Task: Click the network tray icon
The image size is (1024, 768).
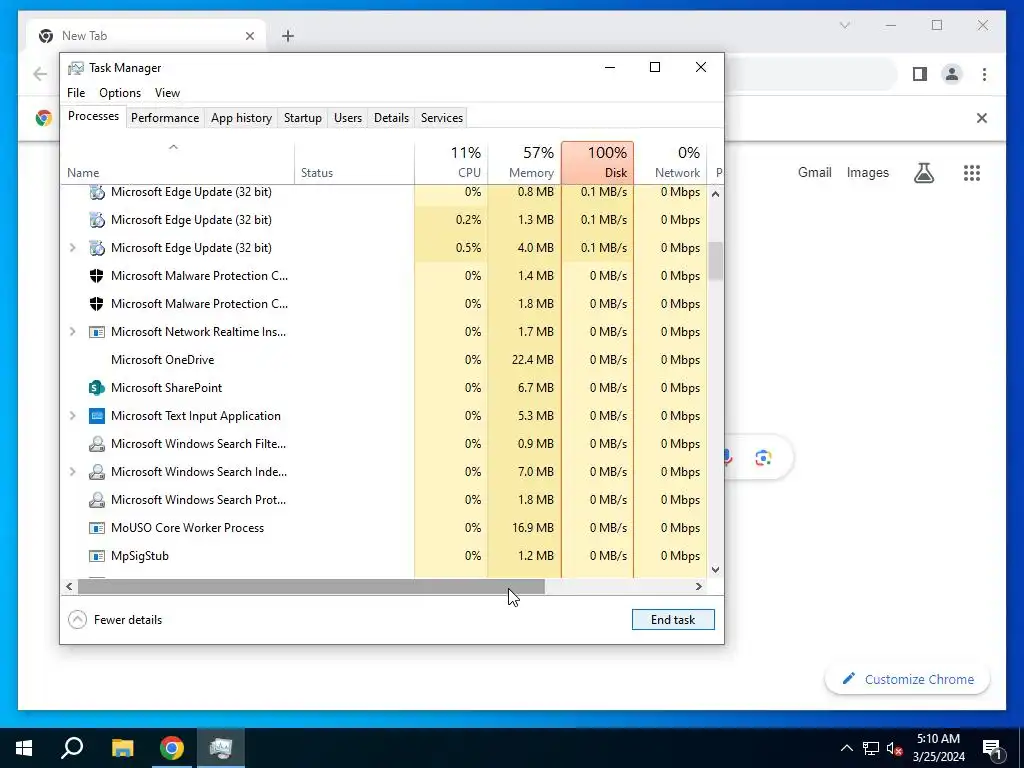Action: 871,748
